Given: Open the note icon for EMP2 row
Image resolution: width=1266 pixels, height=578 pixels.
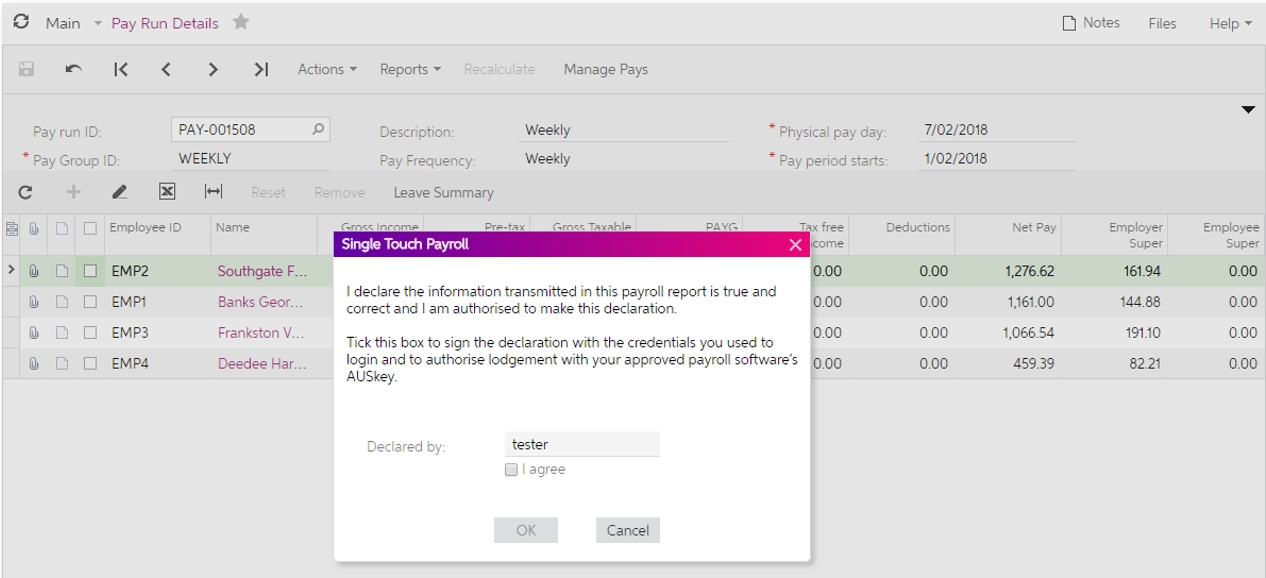Looking at the screenshot, I should tap(61, 270).
